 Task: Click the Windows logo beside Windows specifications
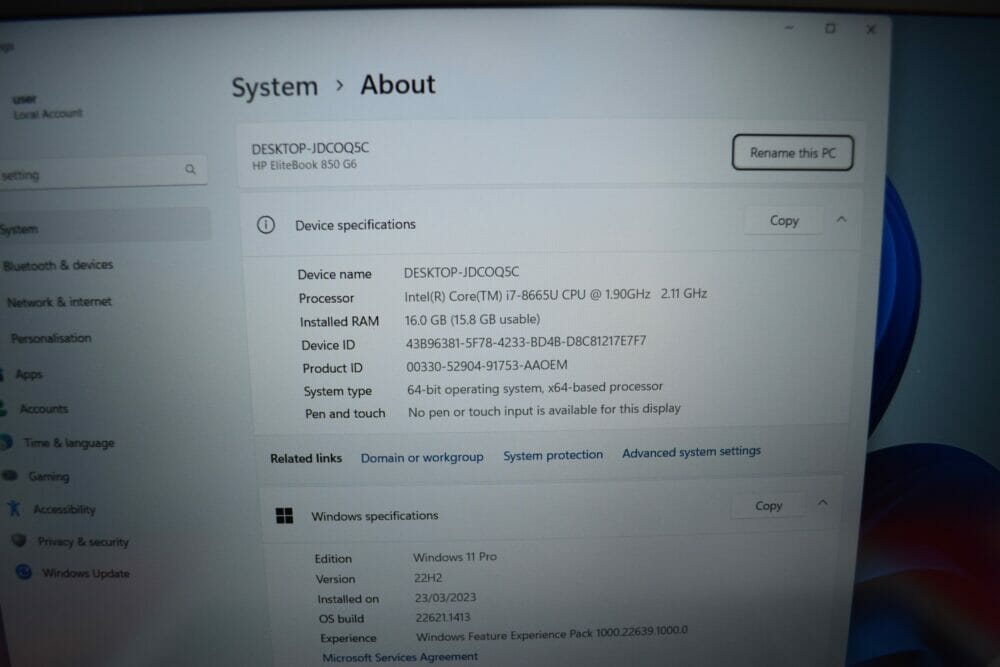pyautogui.click(x=284, y=515)
